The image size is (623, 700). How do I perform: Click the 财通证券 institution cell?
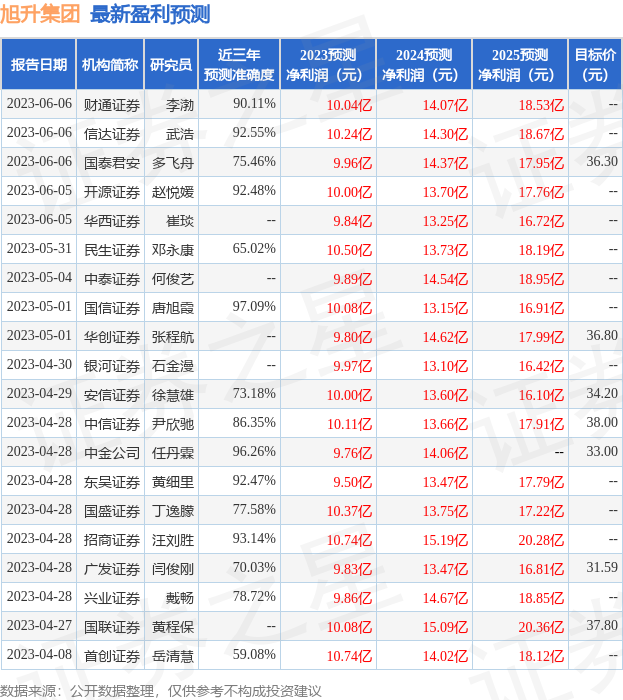click(x=112, y=105)
